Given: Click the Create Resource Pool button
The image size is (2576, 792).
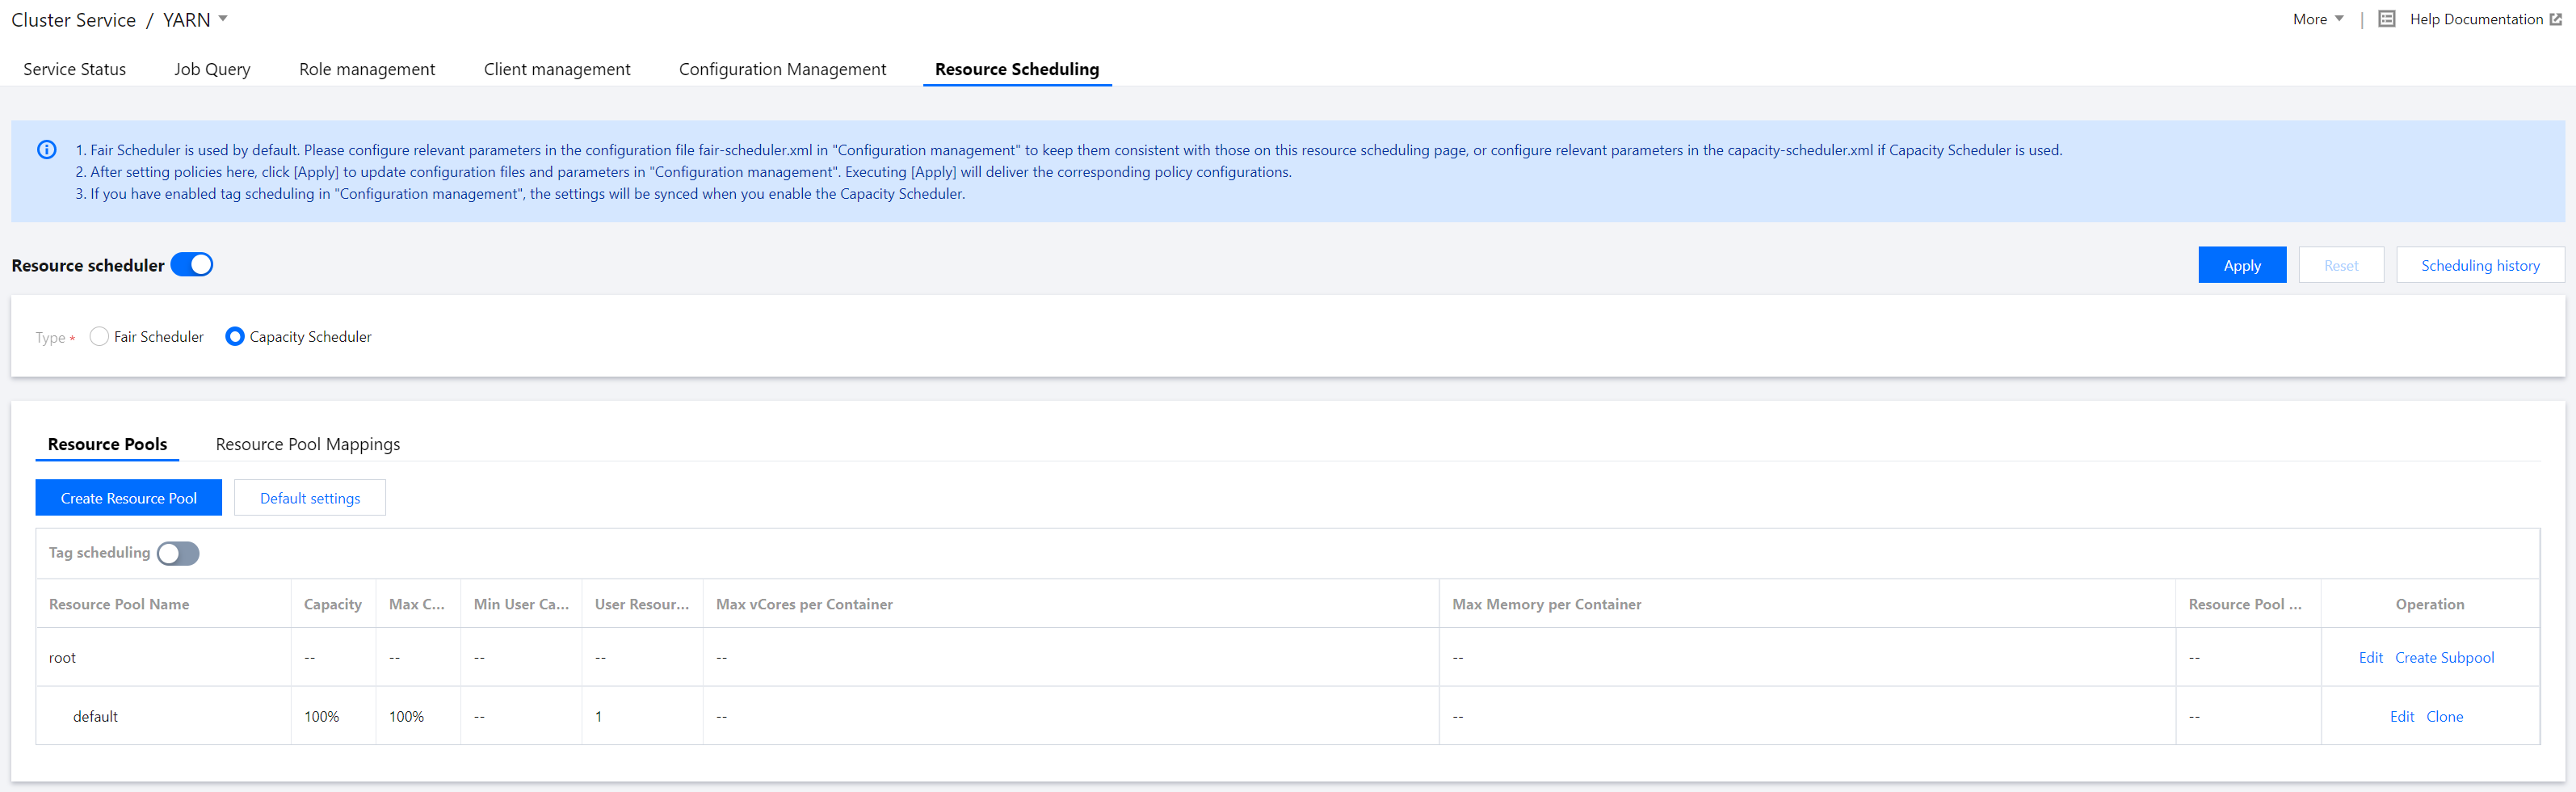Looking at the screenshot, I should [x=128, y=498].
